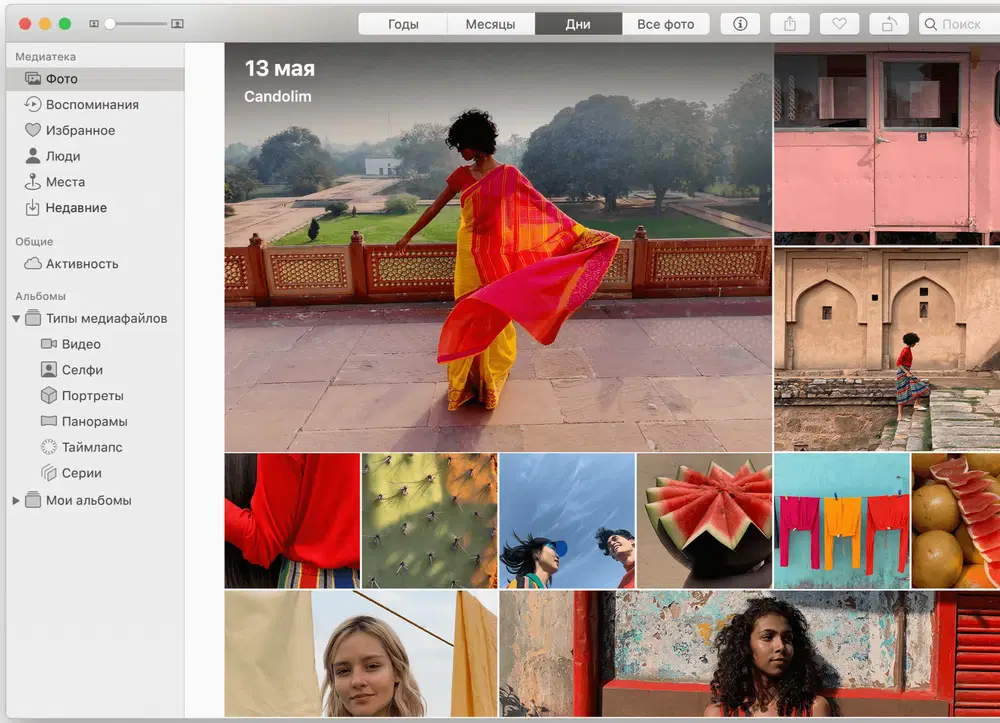Click the Активность cloud icon
Viewport: 1000px width, 723px height.
coord(33,263)
